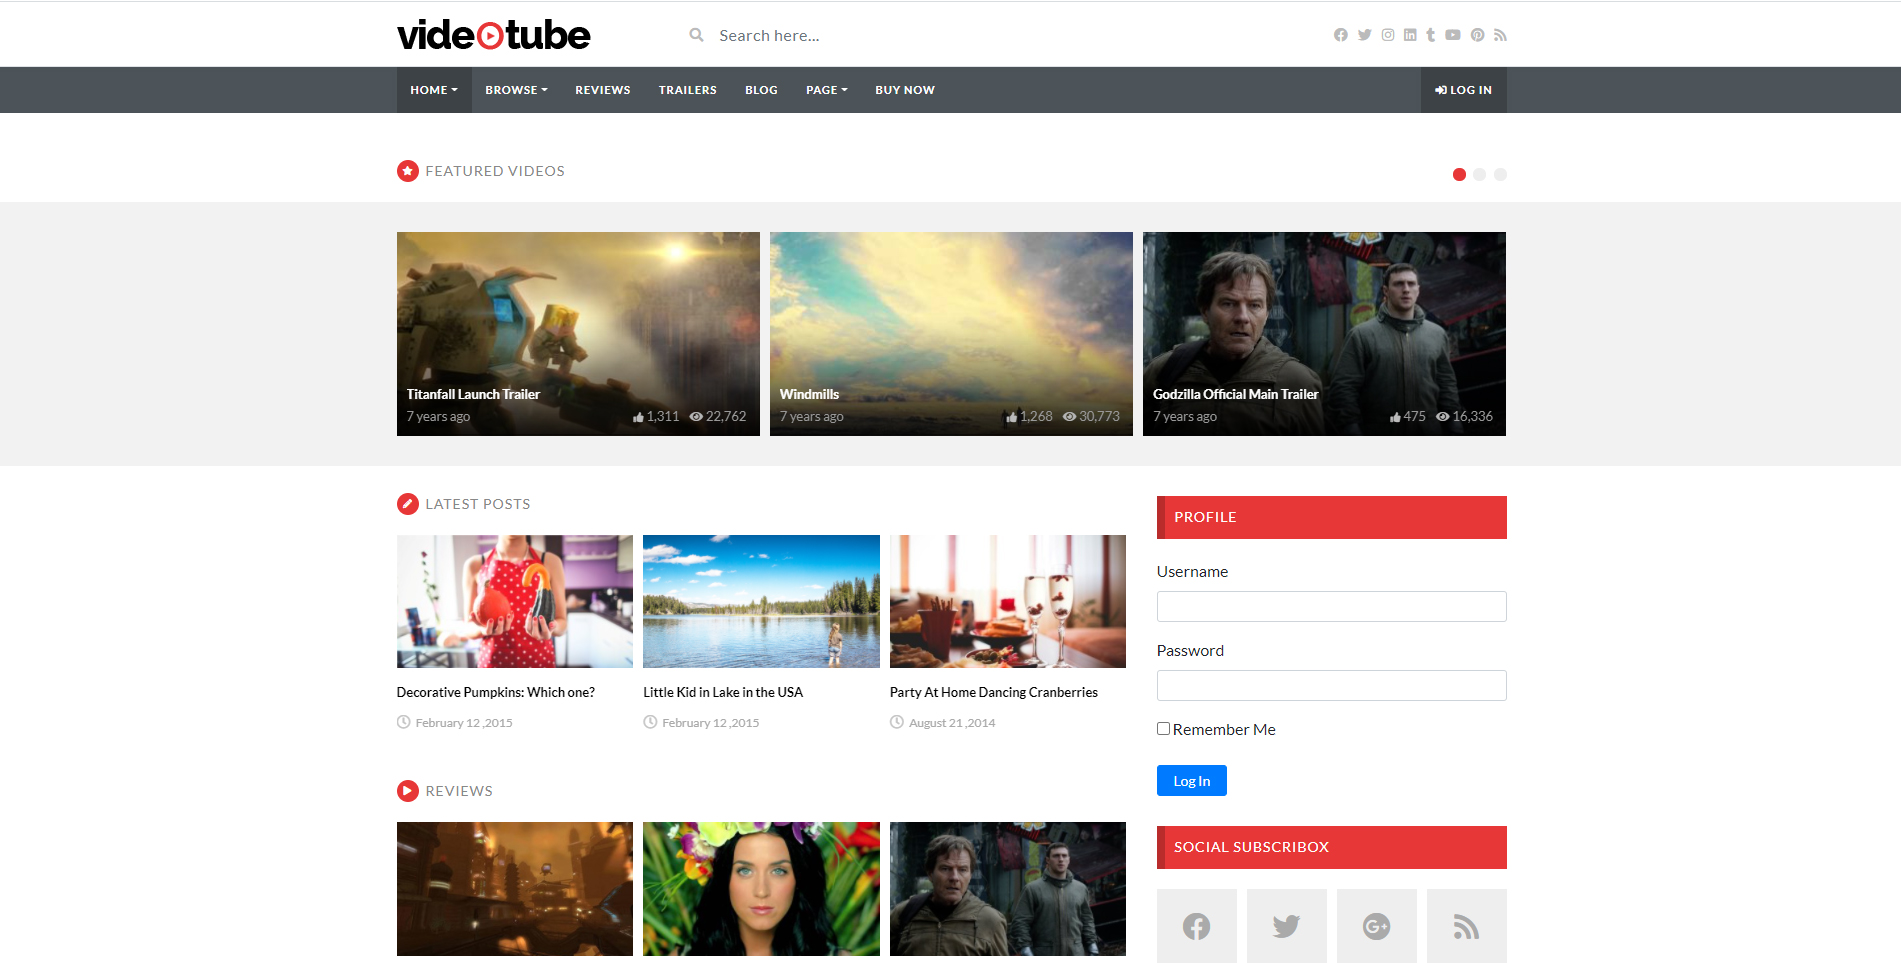The height and width of the screenshot is (963, 1901).
Task: Click the play icon beside Reviews heading
Action: point(408,791)
